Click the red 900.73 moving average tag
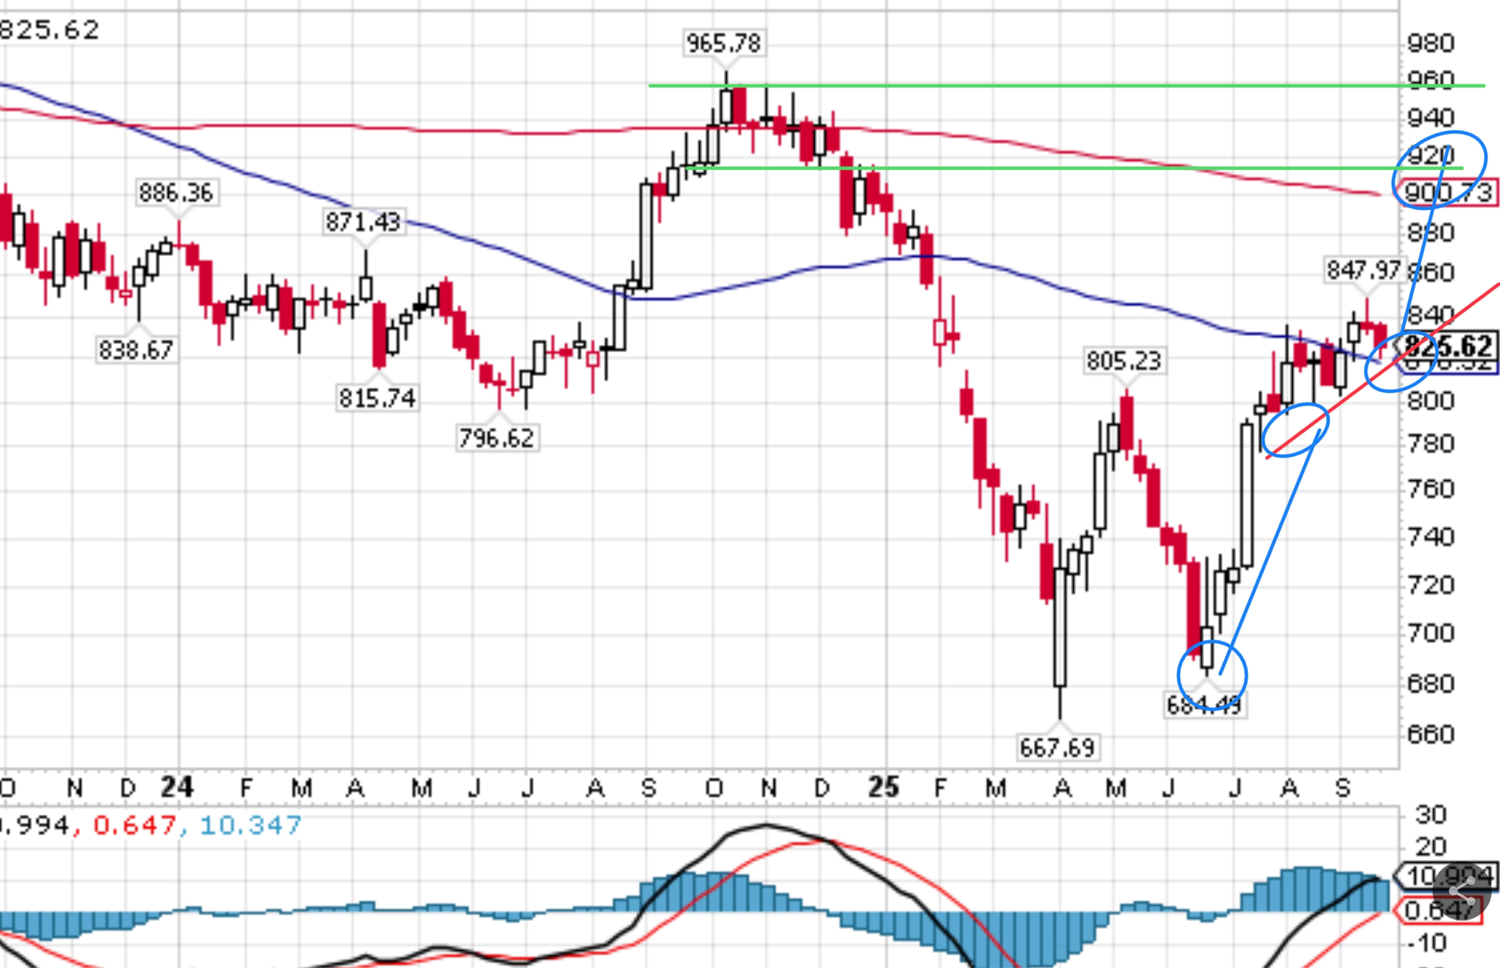Viewport: 1500px width, 968px height. [x=1448, y=192]
